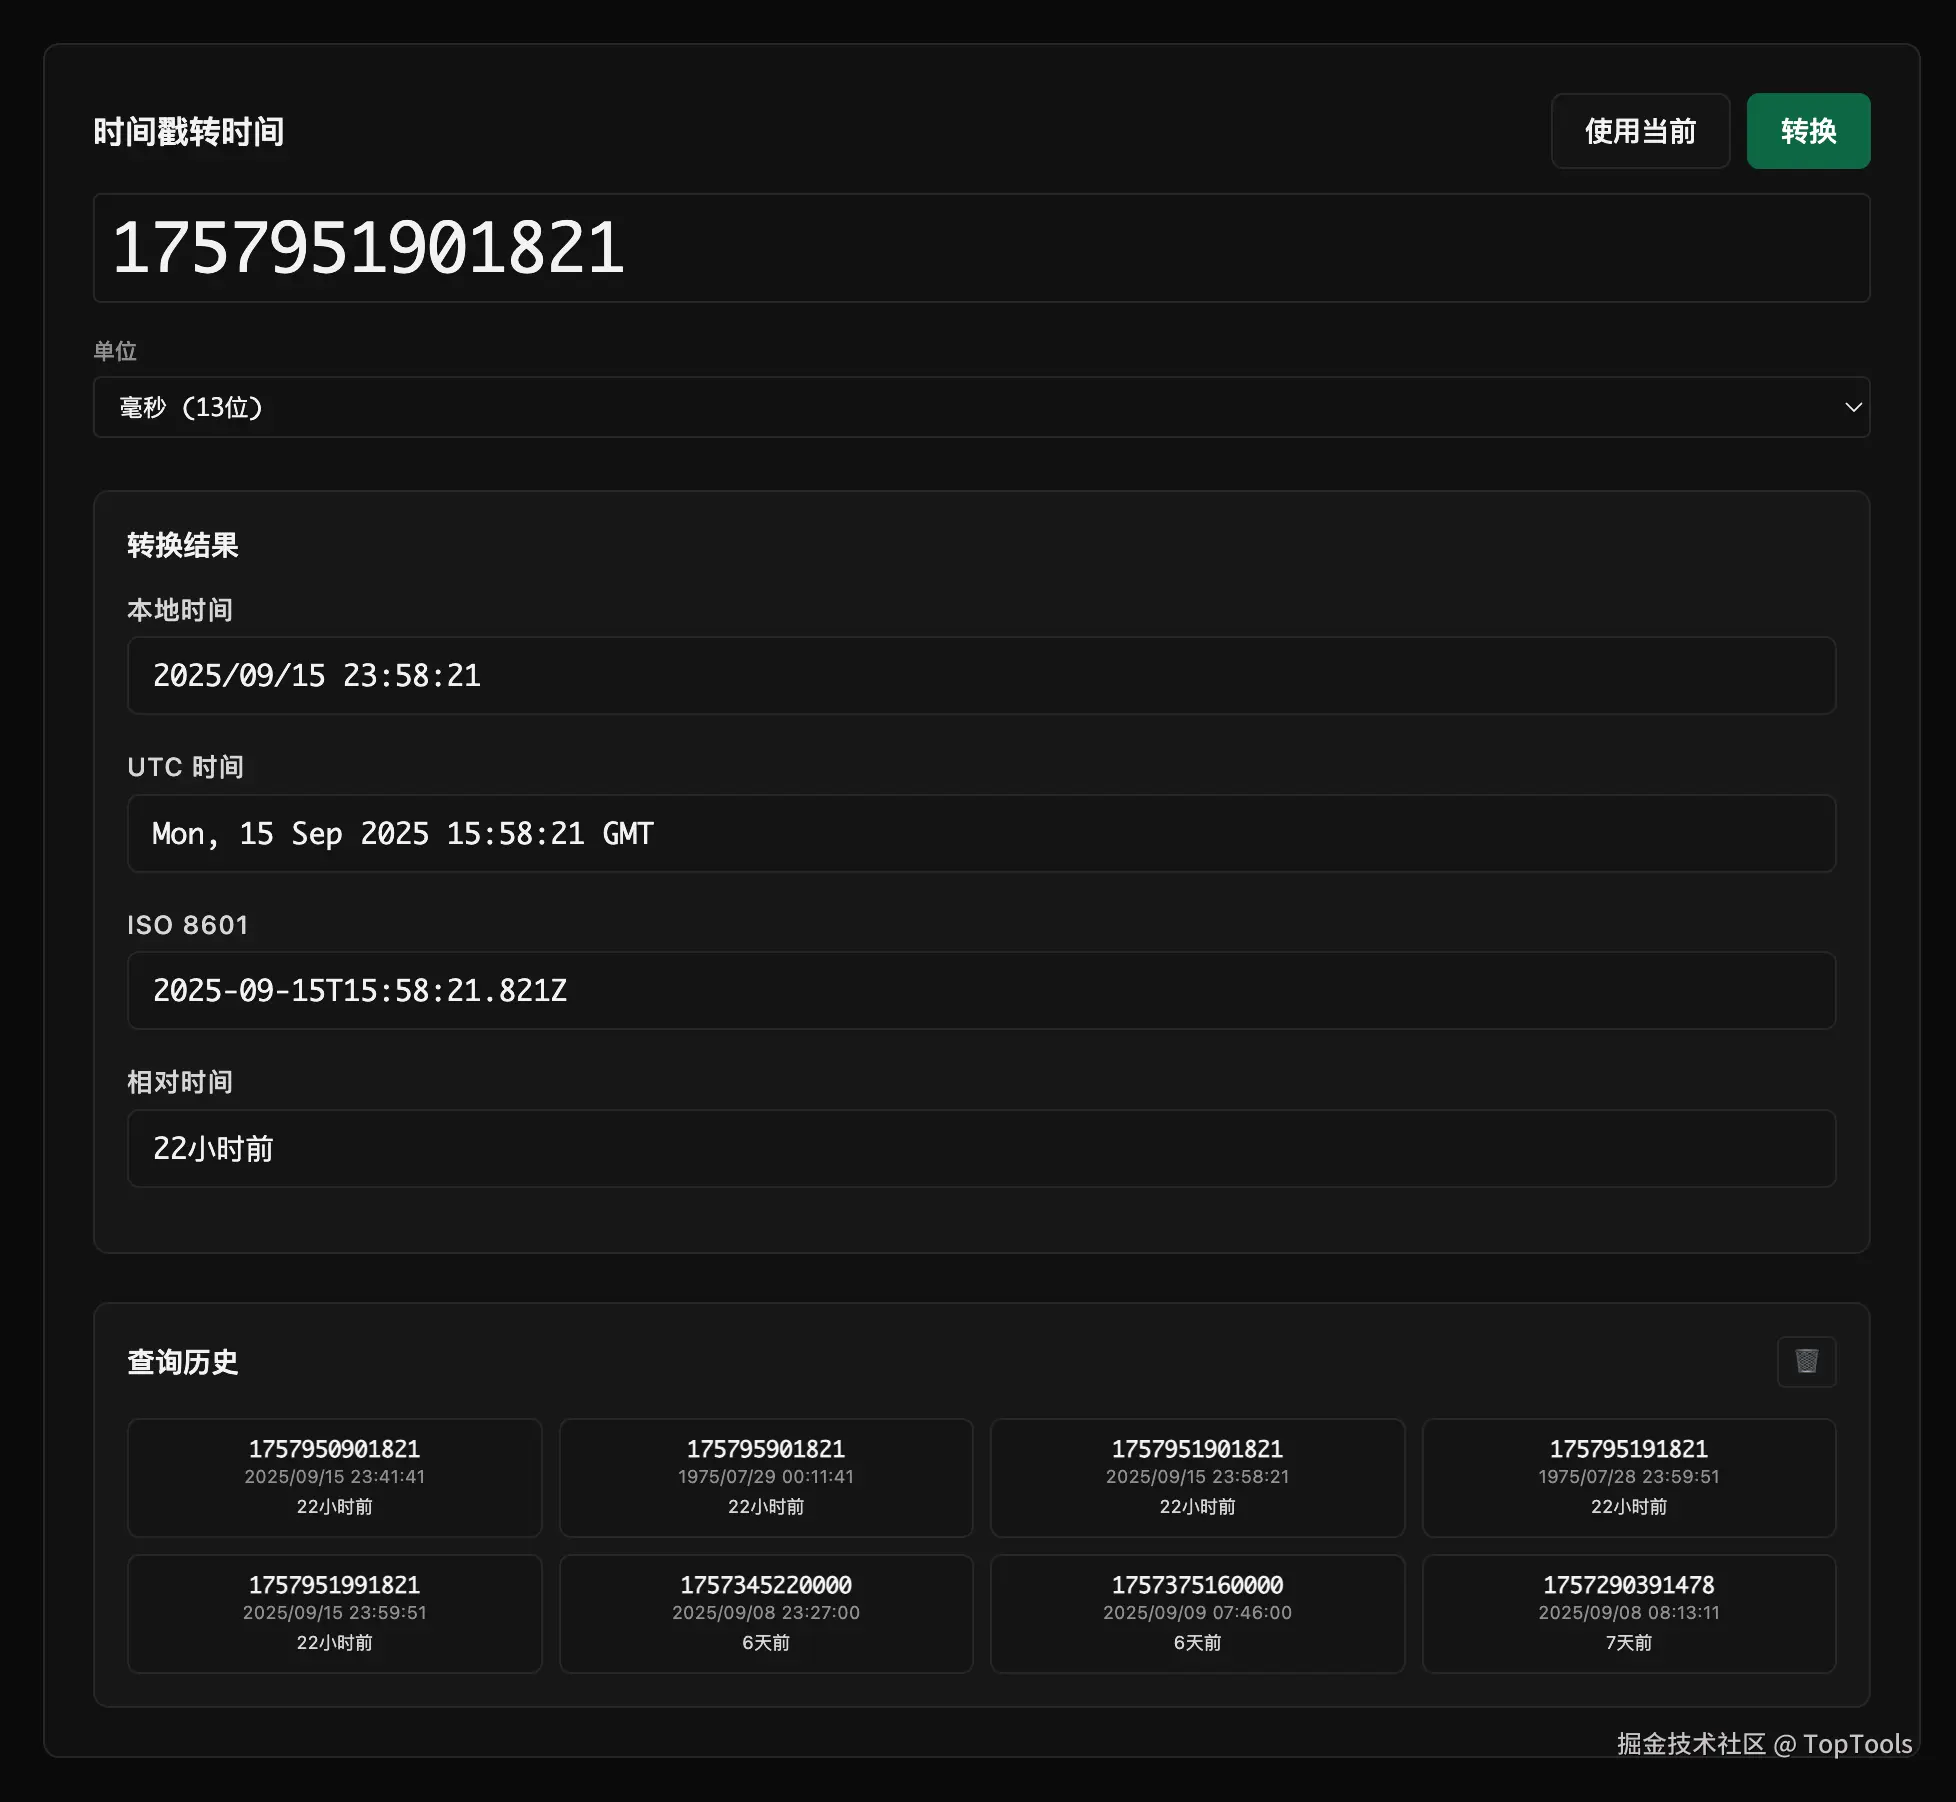Click the UTC 时间 result field

(980, 833)
